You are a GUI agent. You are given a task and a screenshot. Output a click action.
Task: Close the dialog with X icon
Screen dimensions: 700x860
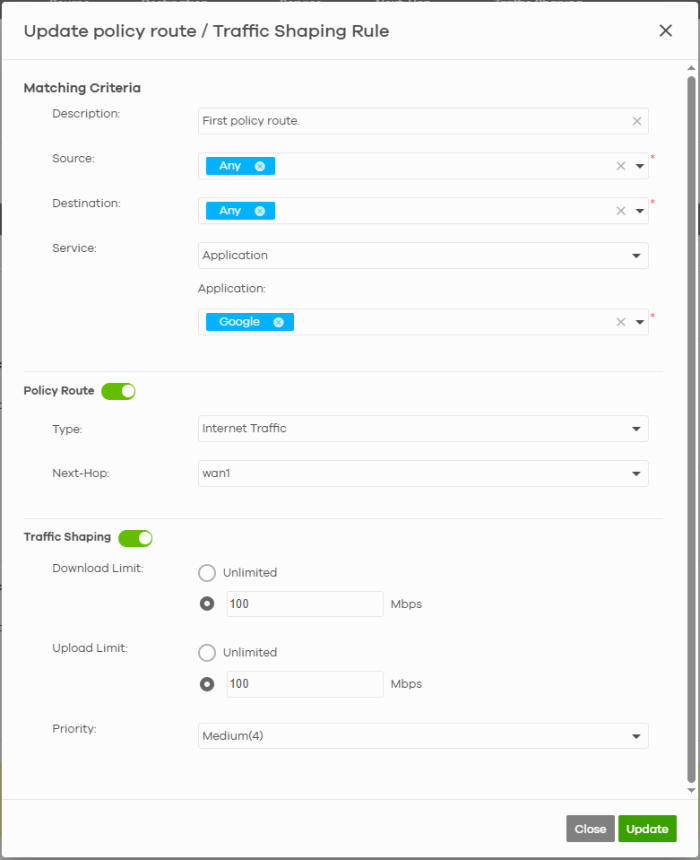(665, 31)
